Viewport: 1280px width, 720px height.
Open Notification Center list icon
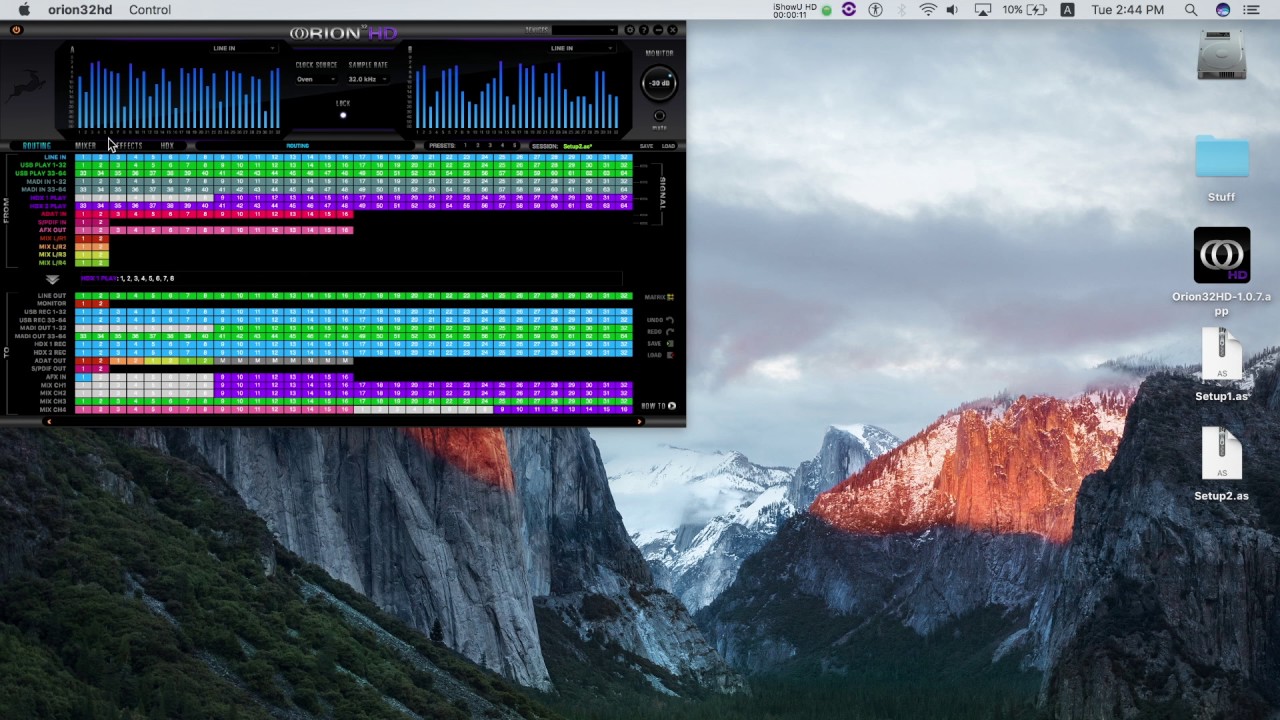pos(1251,10)
